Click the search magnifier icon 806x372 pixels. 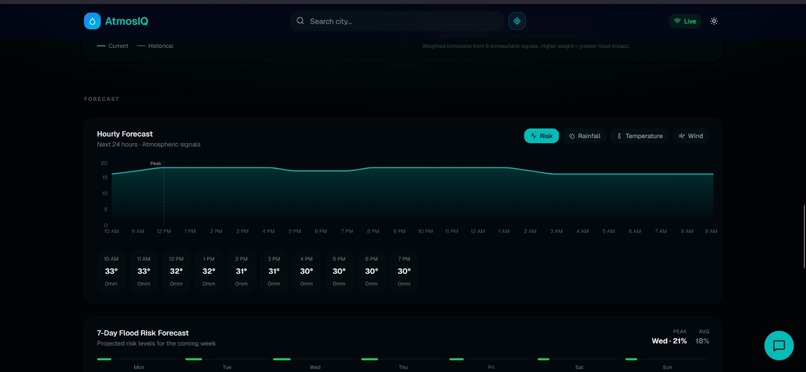(300, 21)
